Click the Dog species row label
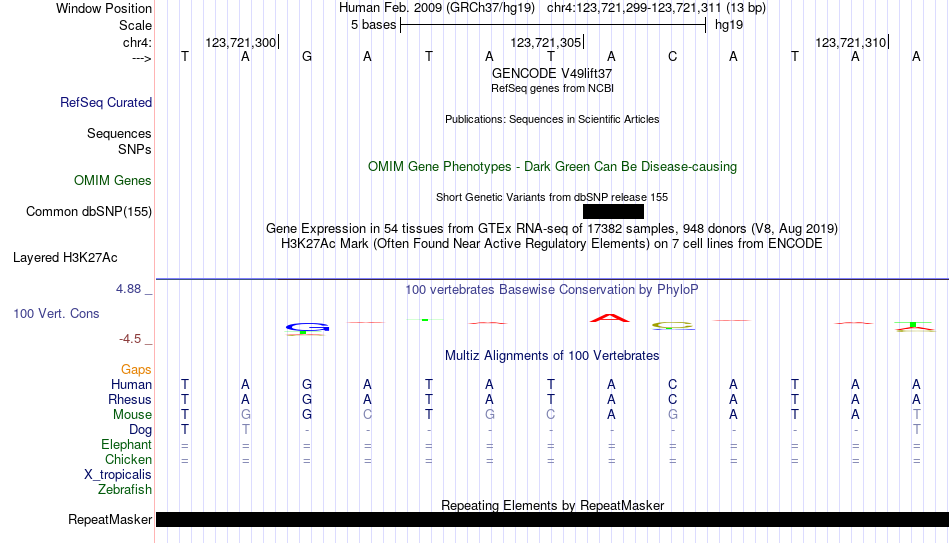The width and height of the screenshot is (950, 543). (140, 430)
